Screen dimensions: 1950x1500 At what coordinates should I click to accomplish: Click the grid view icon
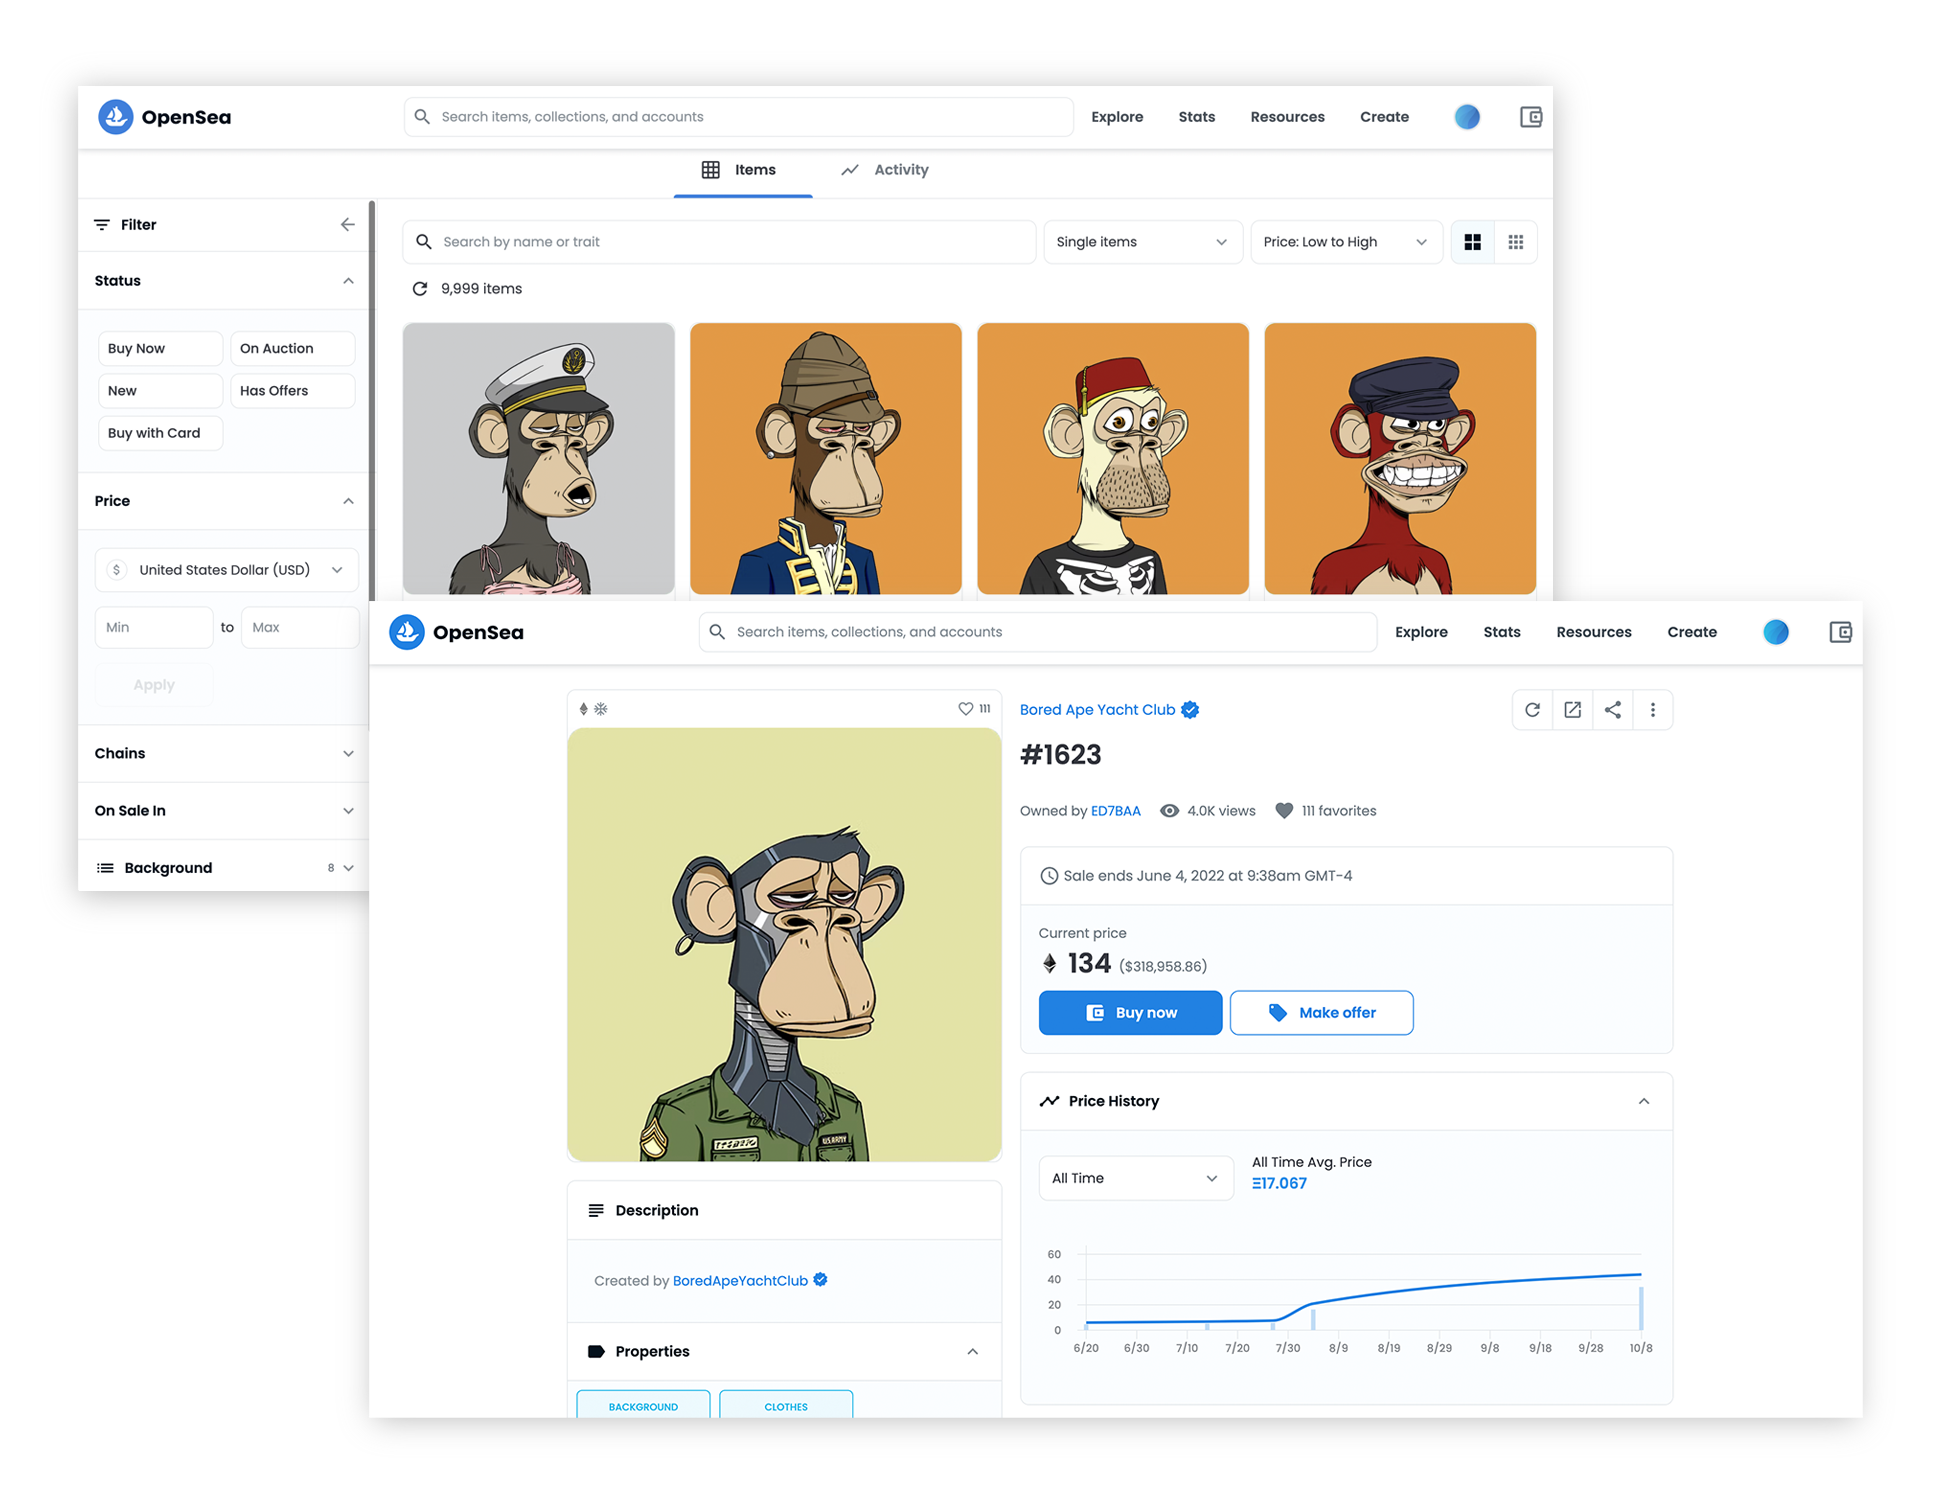point(1473,239)
